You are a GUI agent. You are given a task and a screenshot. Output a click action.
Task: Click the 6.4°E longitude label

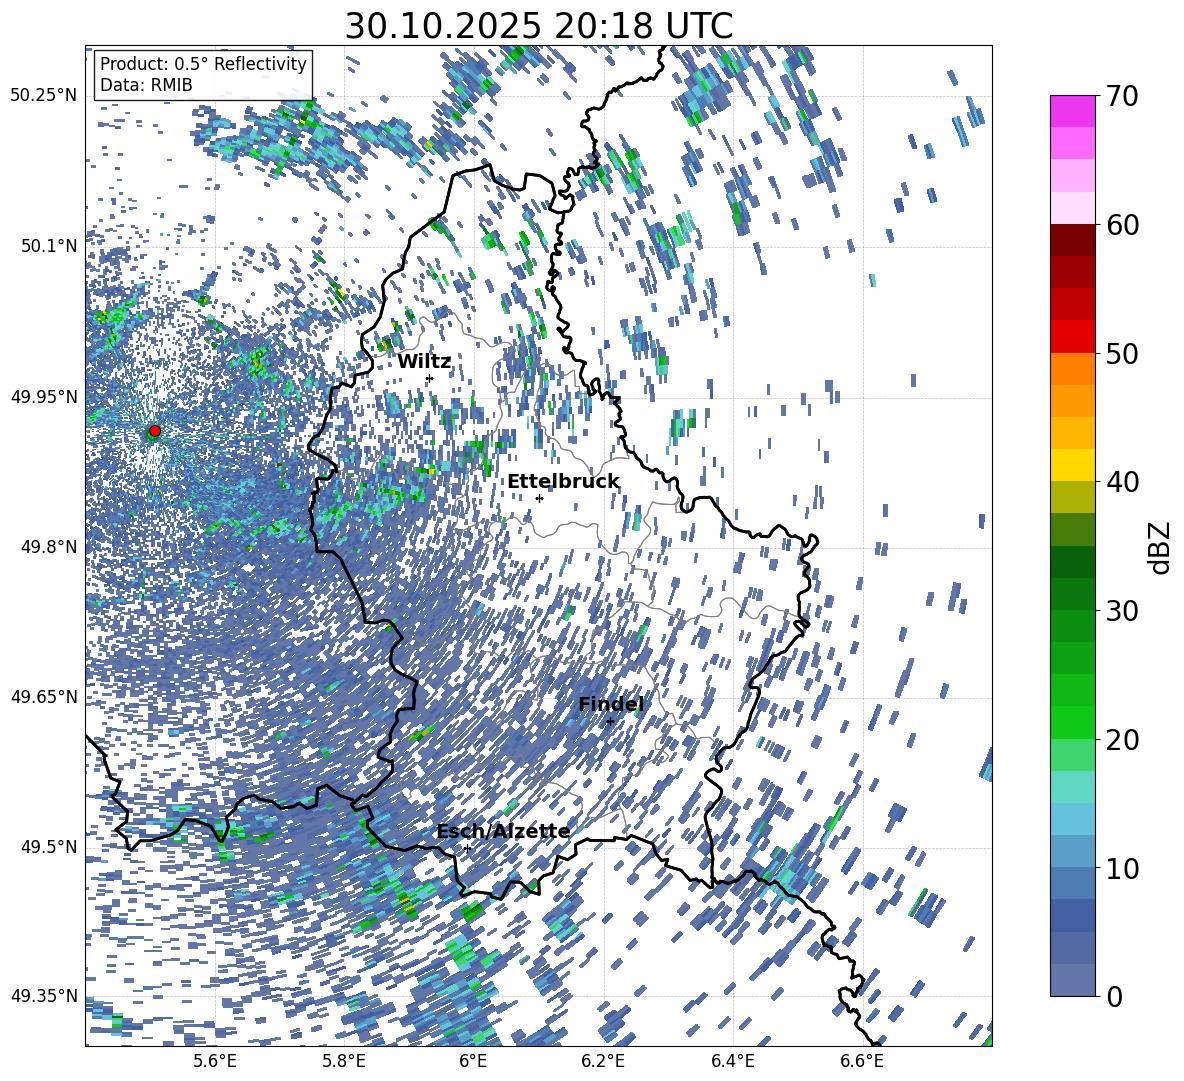point(733,1061)
